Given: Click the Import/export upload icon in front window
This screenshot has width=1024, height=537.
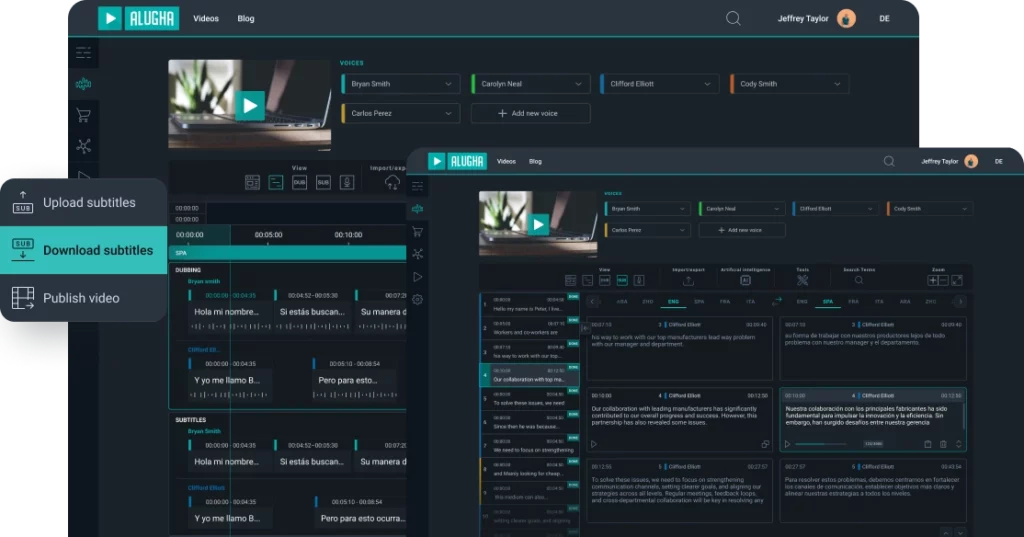Looking at the screenshot, I should (688, 281).
